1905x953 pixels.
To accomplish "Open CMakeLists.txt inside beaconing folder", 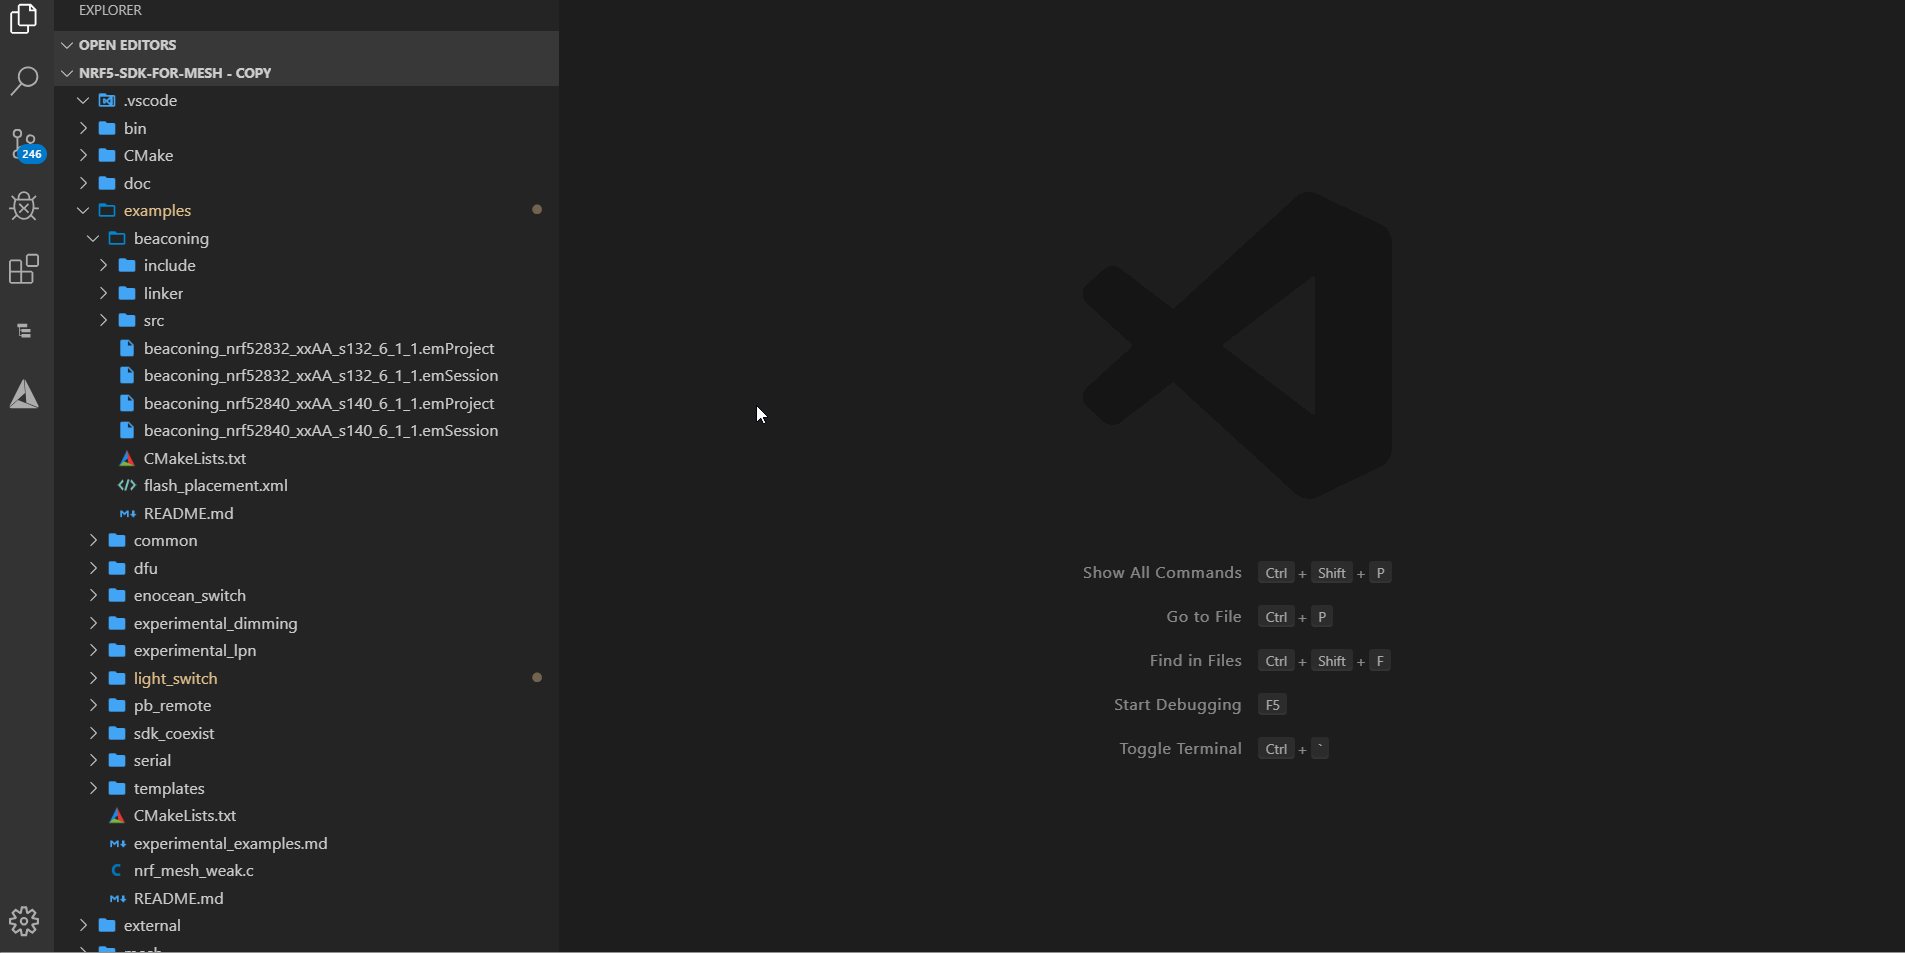I will point(194,459).
